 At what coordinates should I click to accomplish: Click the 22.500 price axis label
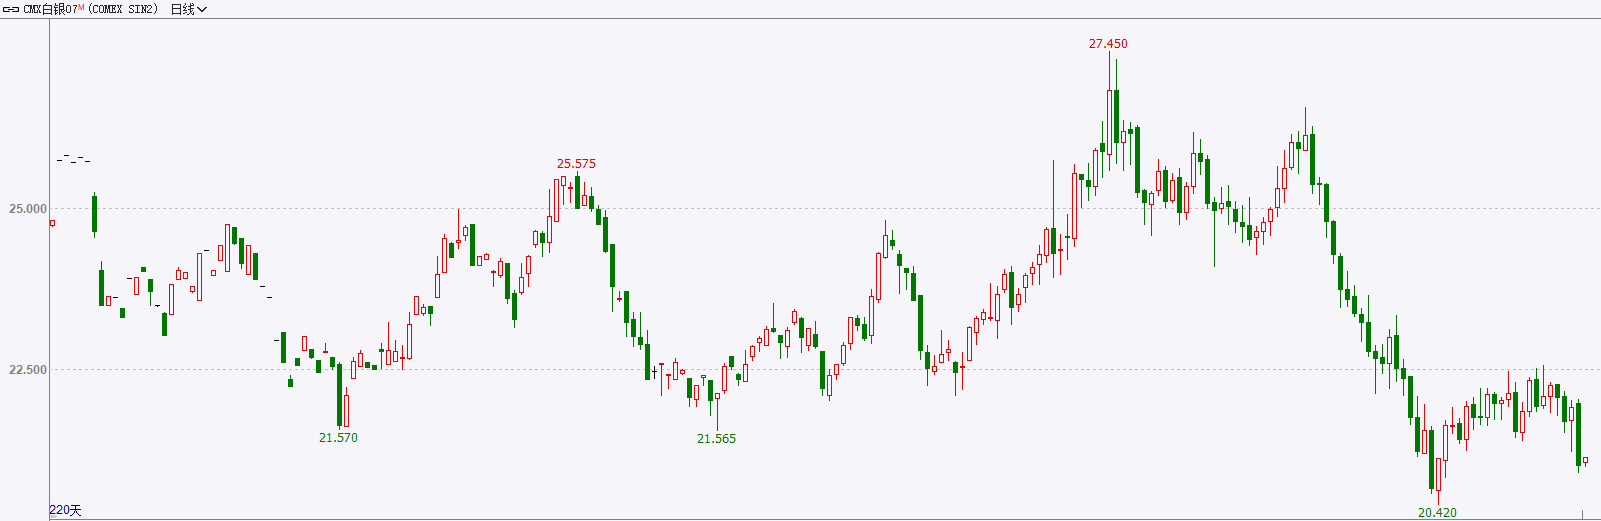tap(28, 370)
